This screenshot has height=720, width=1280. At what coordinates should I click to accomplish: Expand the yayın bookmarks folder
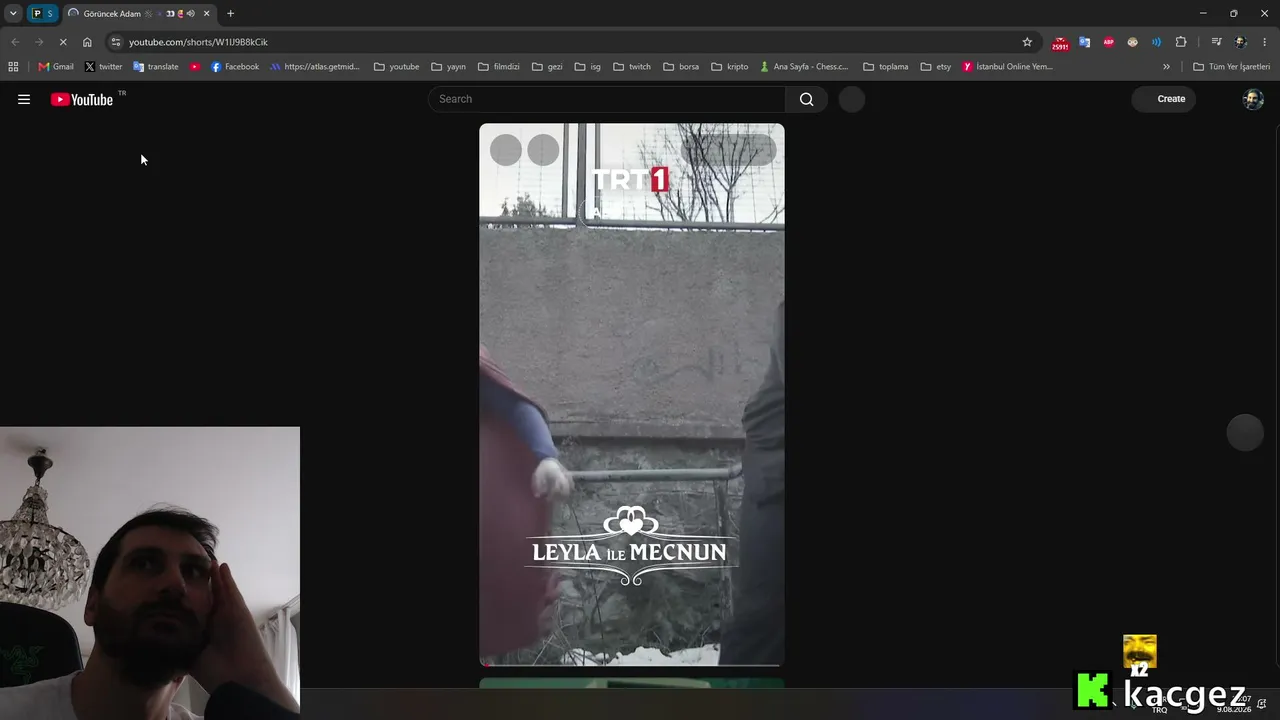[x=449, y=67]
